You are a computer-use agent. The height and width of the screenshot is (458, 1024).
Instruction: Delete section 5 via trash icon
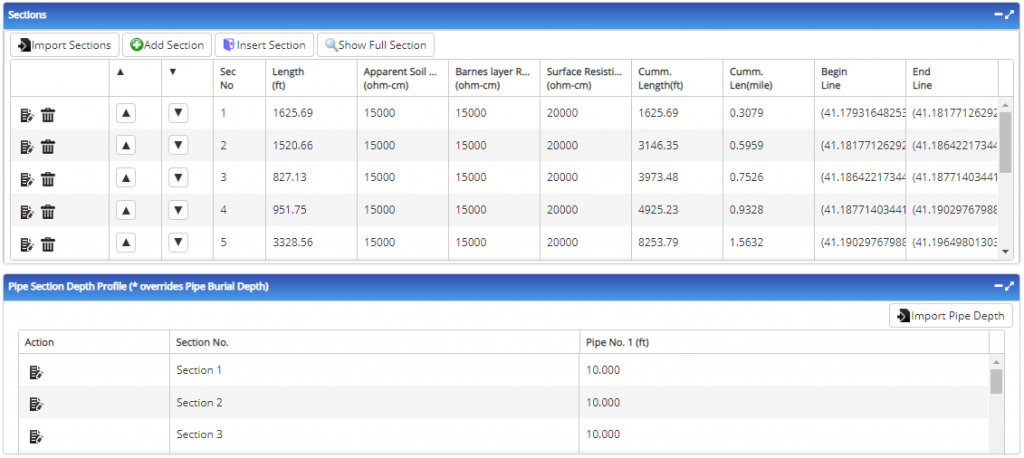pyautogui.click(x=48, y=244)
